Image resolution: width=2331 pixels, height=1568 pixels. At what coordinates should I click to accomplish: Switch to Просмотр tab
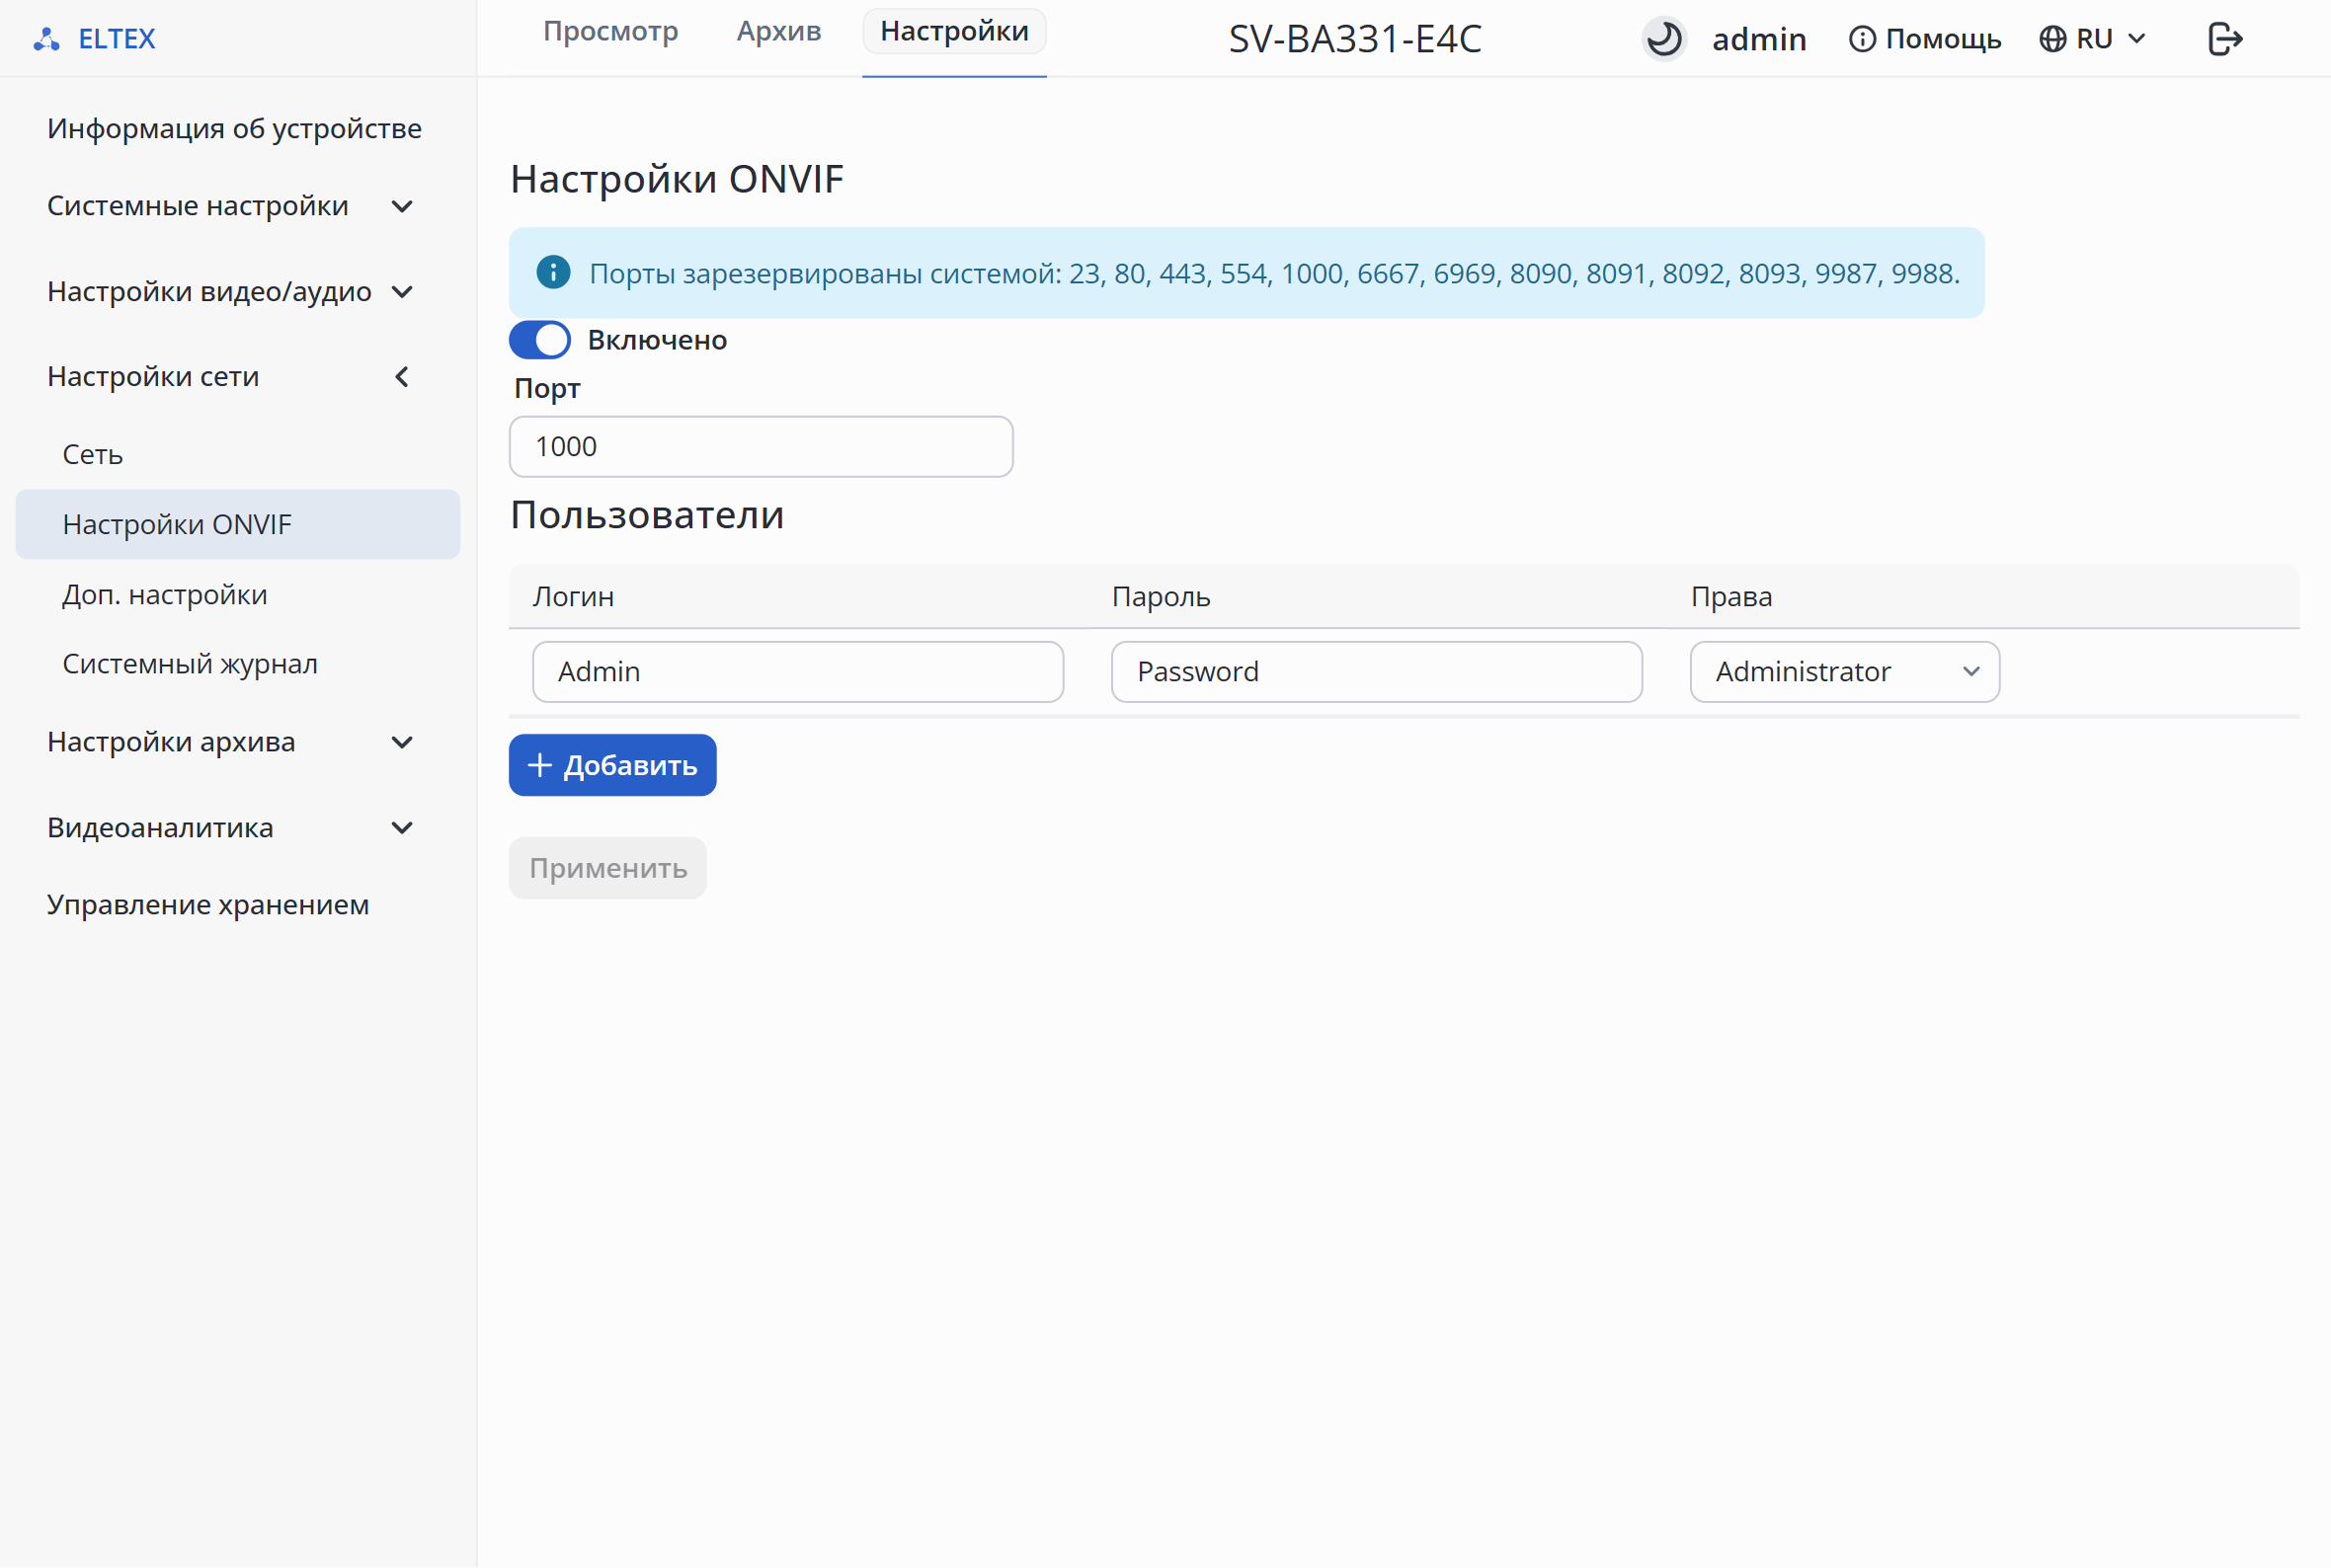point(610,31)
